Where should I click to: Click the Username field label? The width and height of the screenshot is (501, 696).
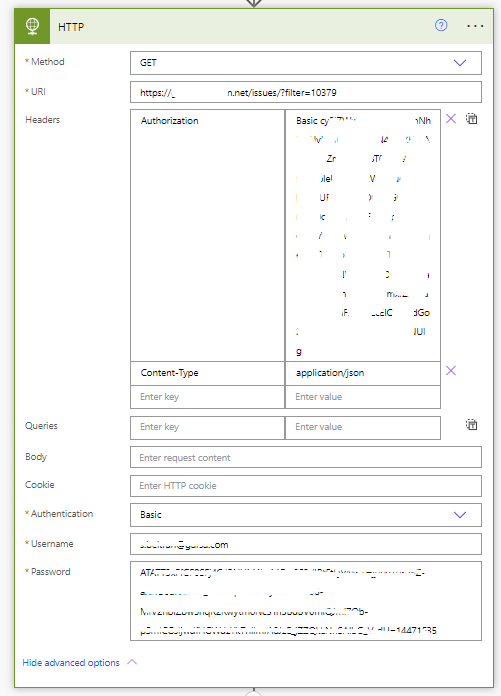(x=52, y=544)
